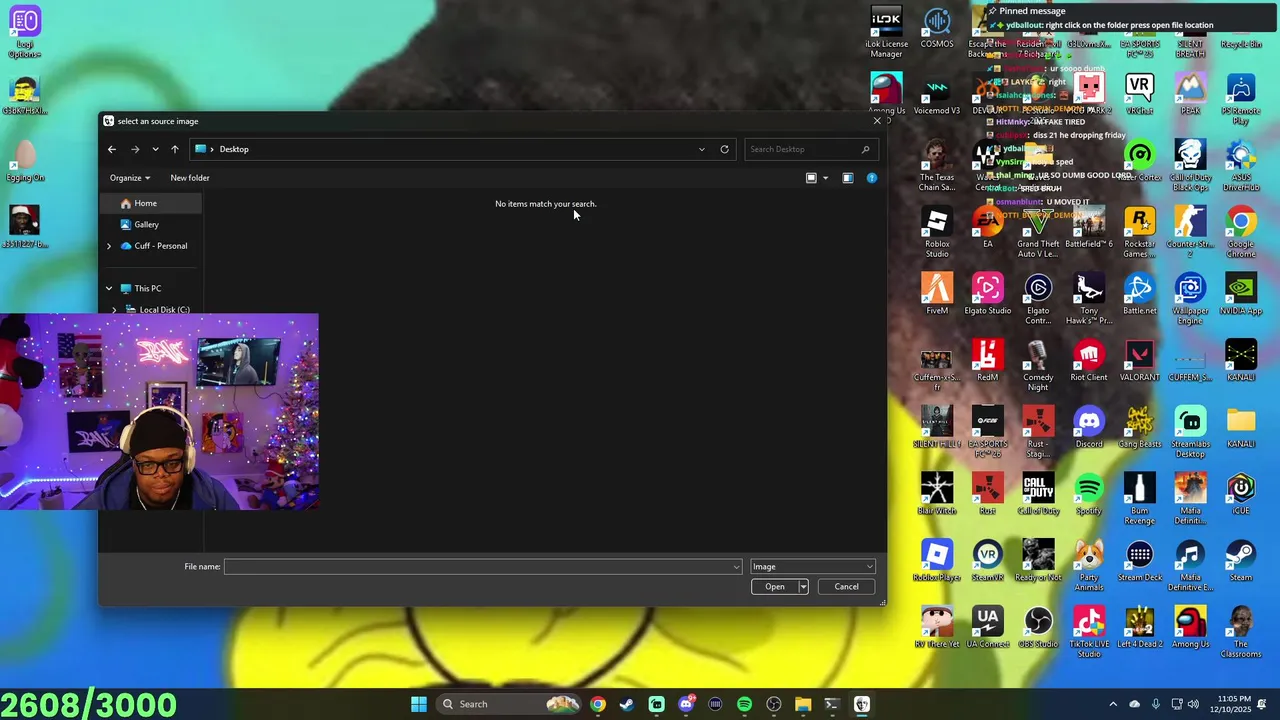Select the Elgato Studio desktop icon
The width and height of the screenshot is (1280, 720).
[x=988, y=294]
